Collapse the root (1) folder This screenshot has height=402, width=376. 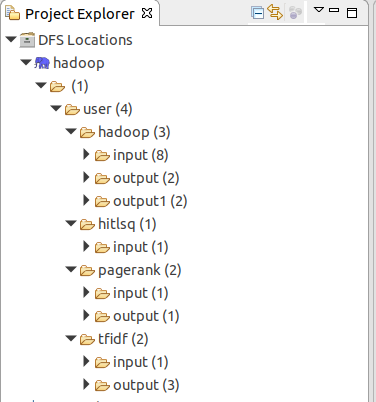(x=41, y=85)
